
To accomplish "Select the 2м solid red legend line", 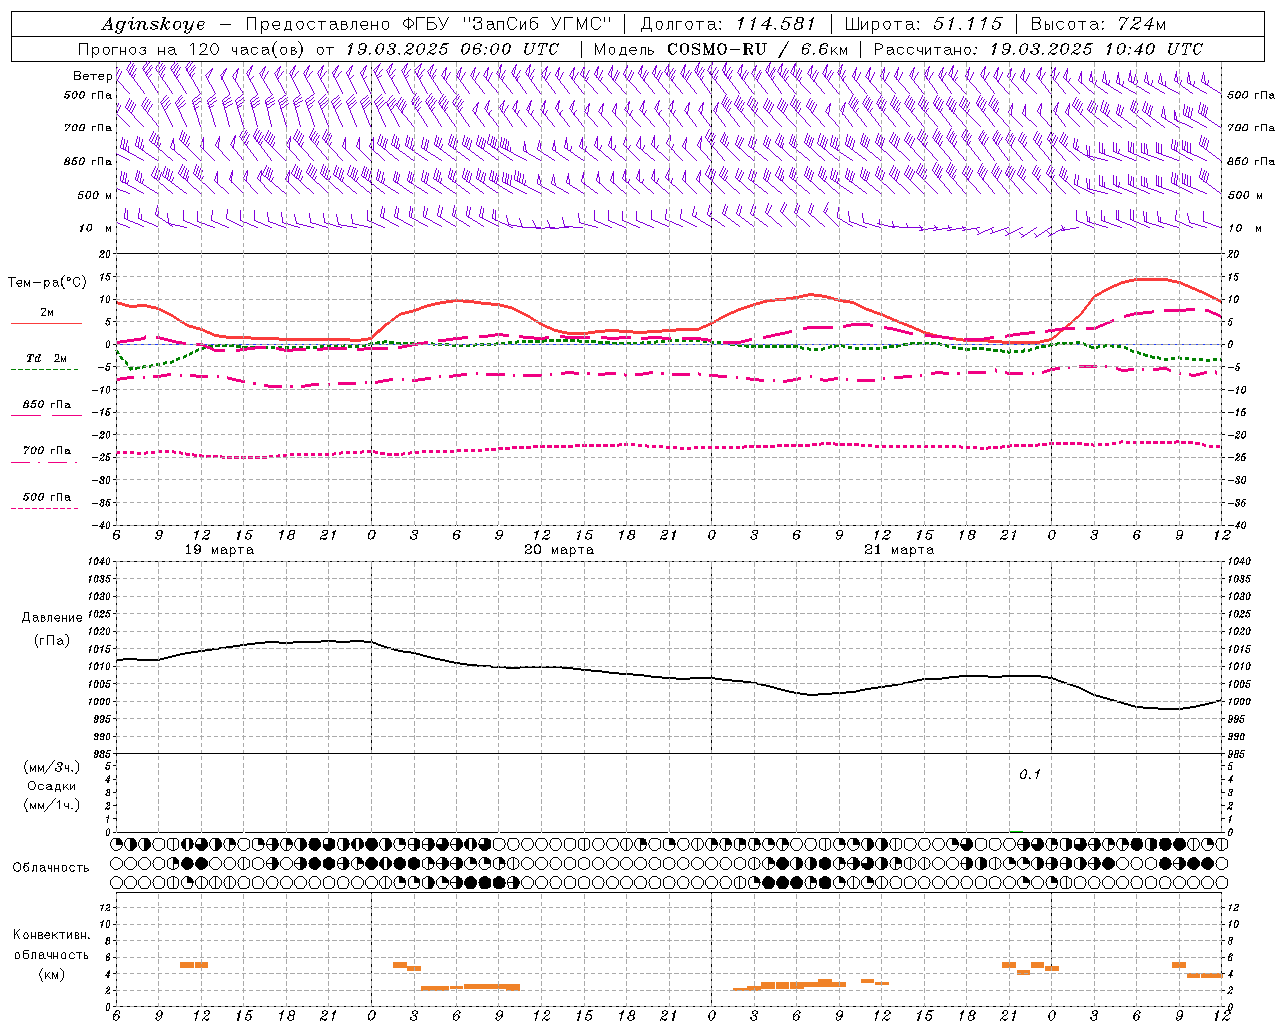I will [x=46, y=324].
